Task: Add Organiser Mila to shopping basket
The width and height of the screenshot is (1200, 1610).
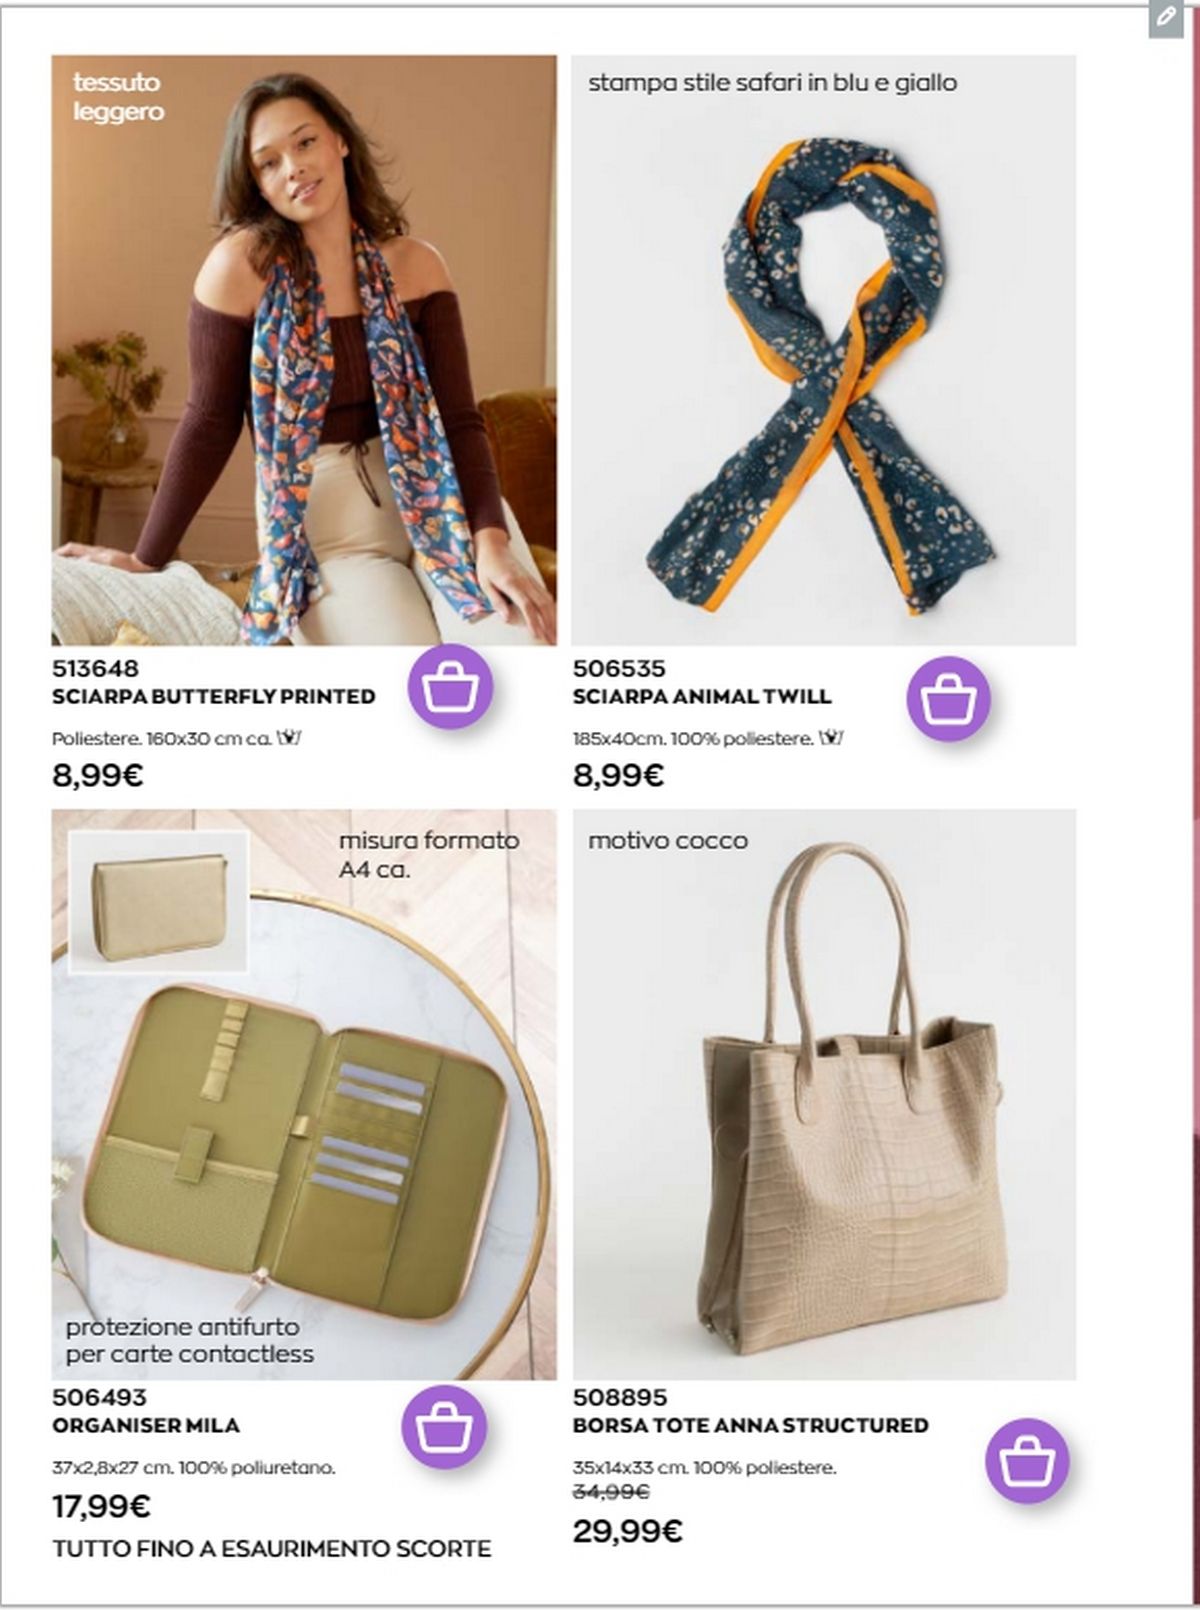Action: click(444, 1426)
